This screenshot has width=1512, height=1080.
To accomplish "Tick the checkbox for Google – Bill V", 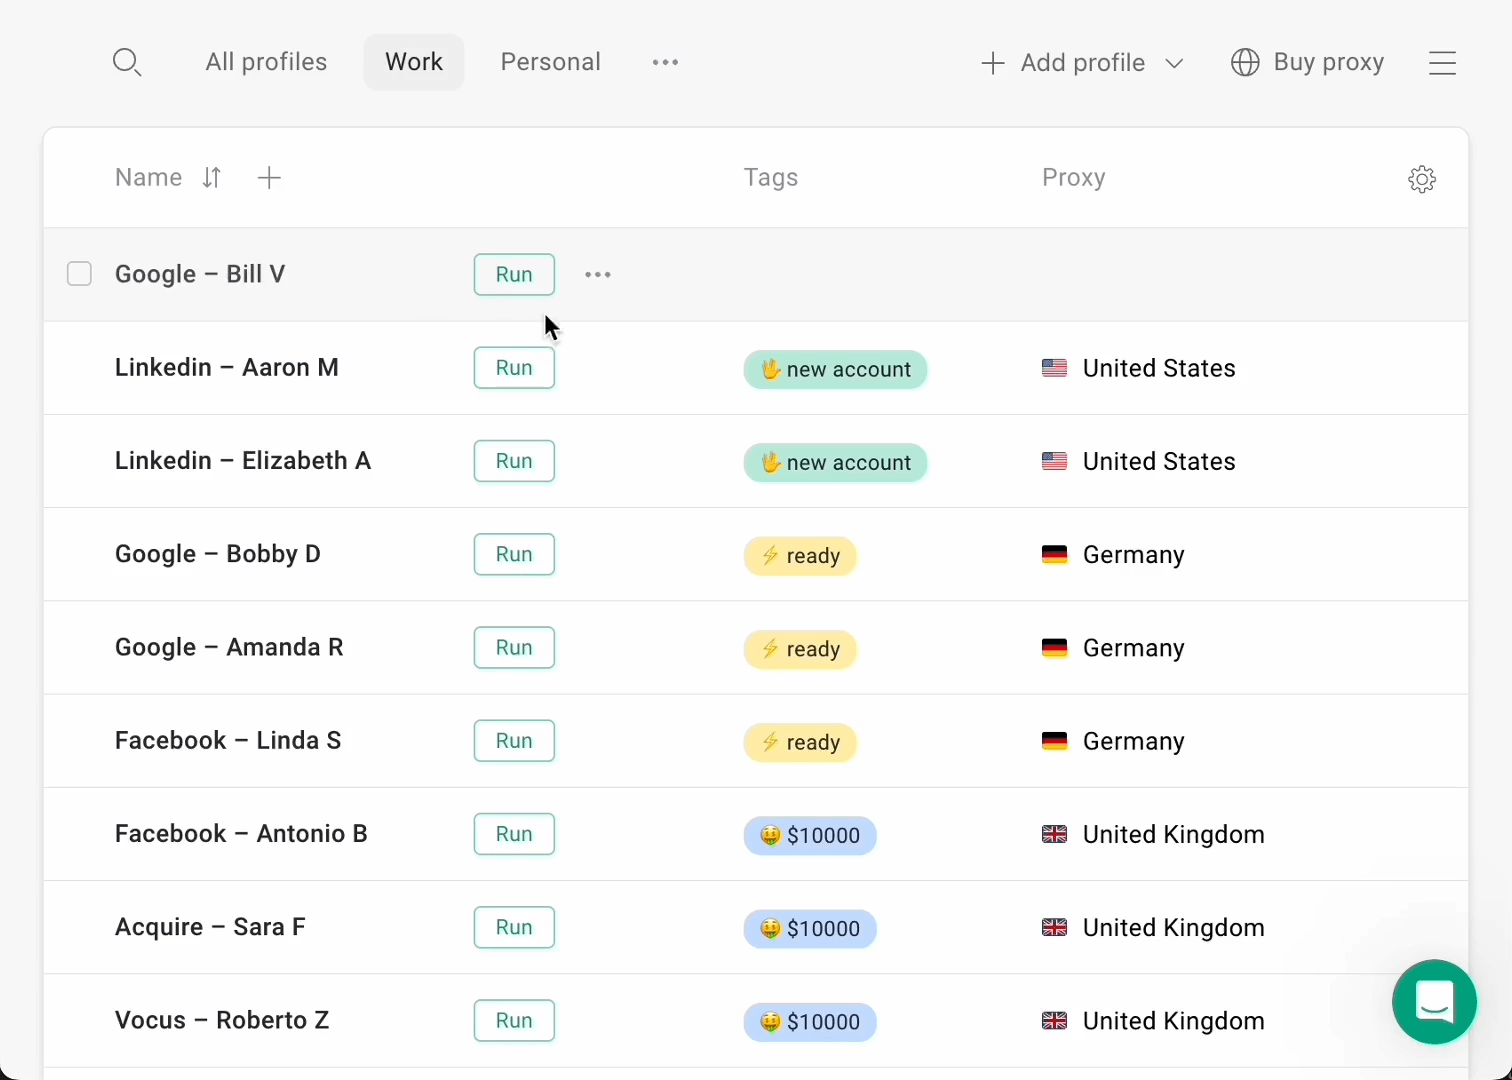I will pos(79,274).
